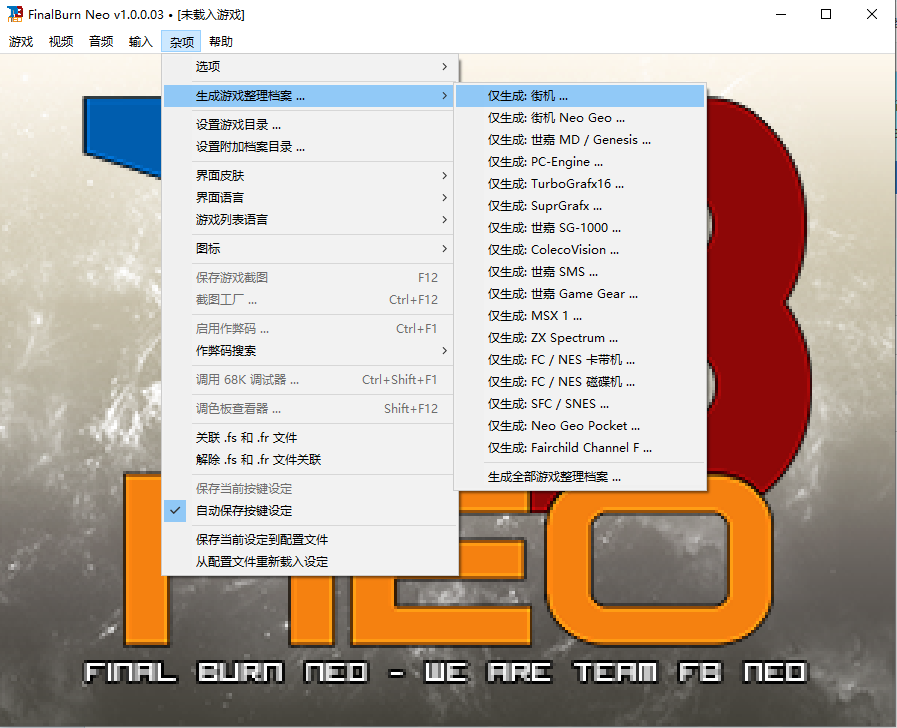
Task: Select 仅生成: PC-Engine ...
Action: pos(580,162)
